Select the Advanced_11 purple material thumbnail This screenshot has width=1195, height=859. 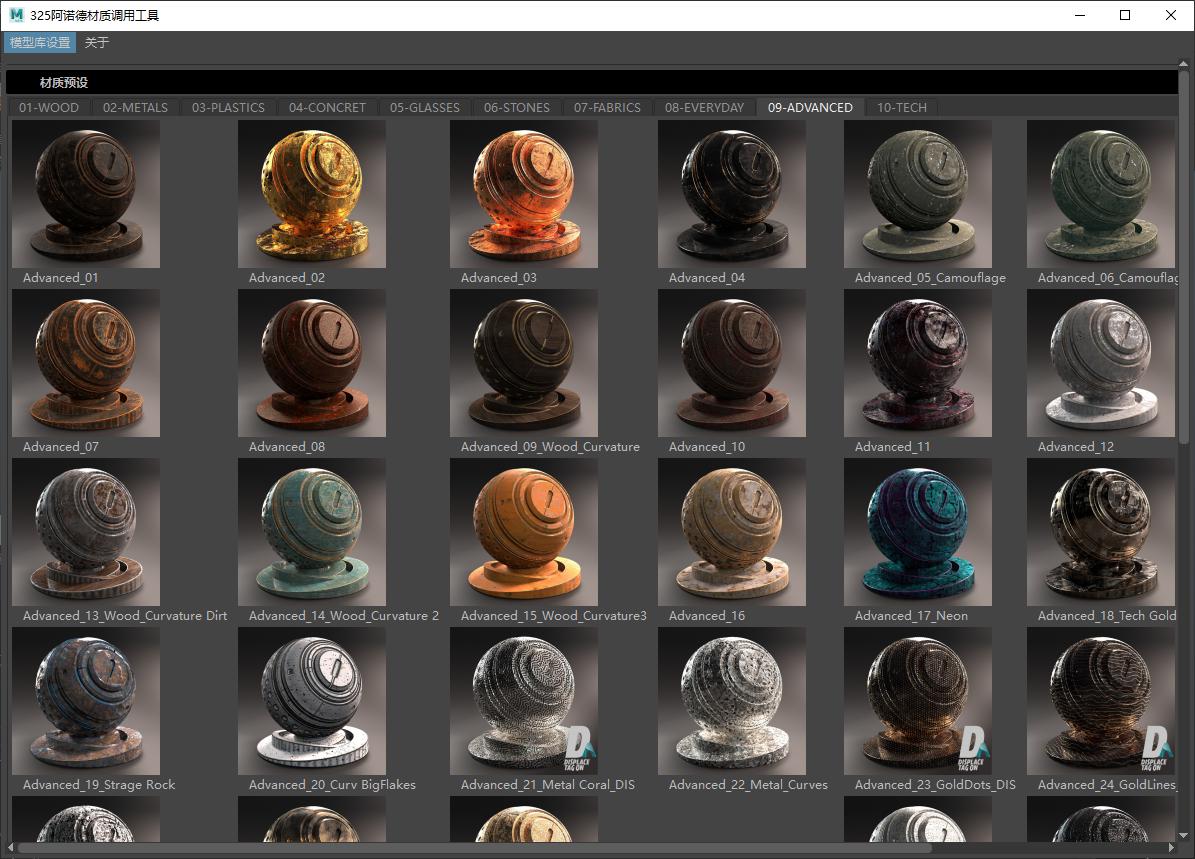(x=917, y=363)
